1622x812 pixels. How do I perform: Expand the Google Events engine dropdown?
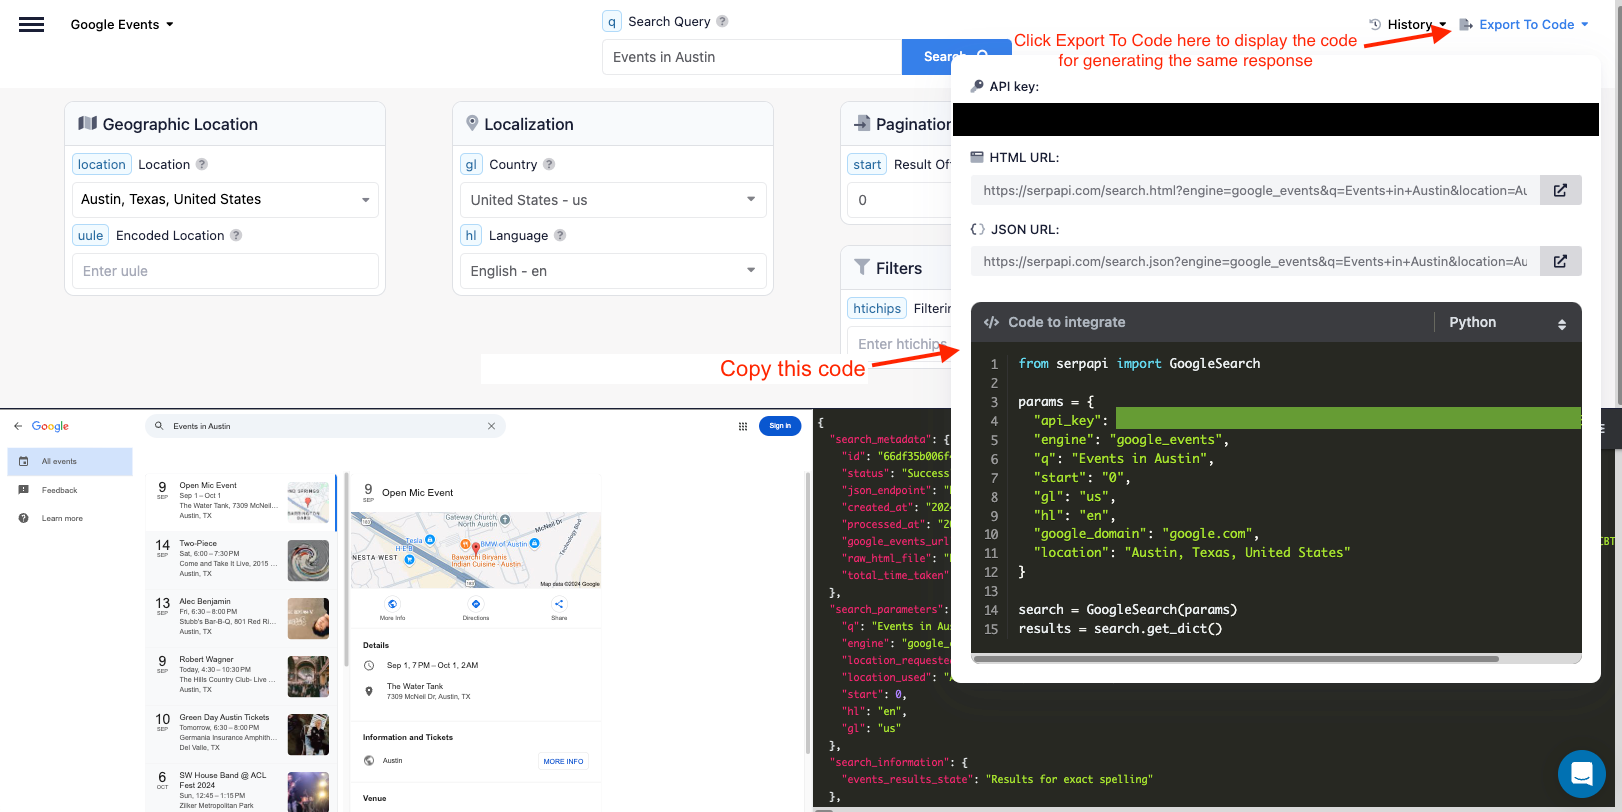pos(121,24)
